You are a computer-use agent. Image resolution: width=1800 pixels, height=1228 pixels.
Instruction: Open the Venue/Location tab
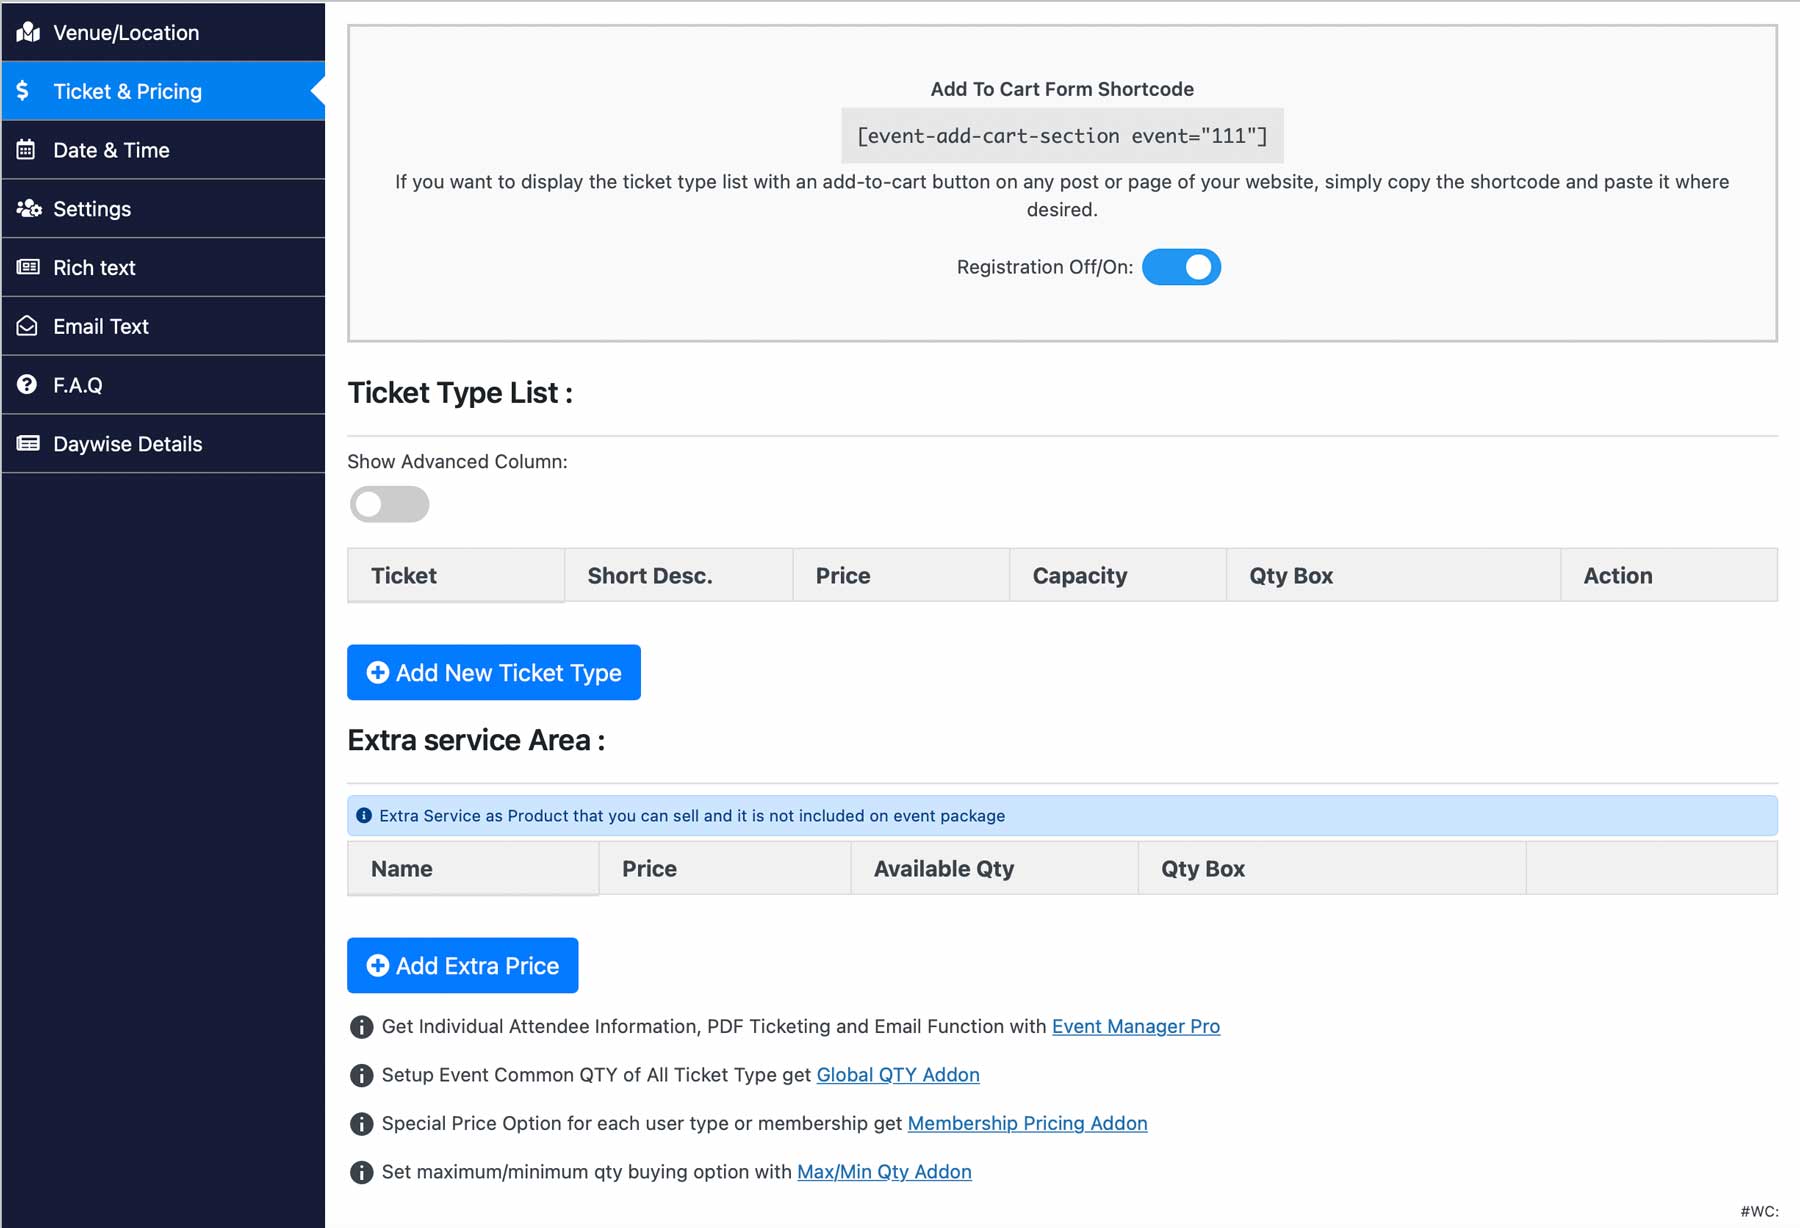pos(126,33)
